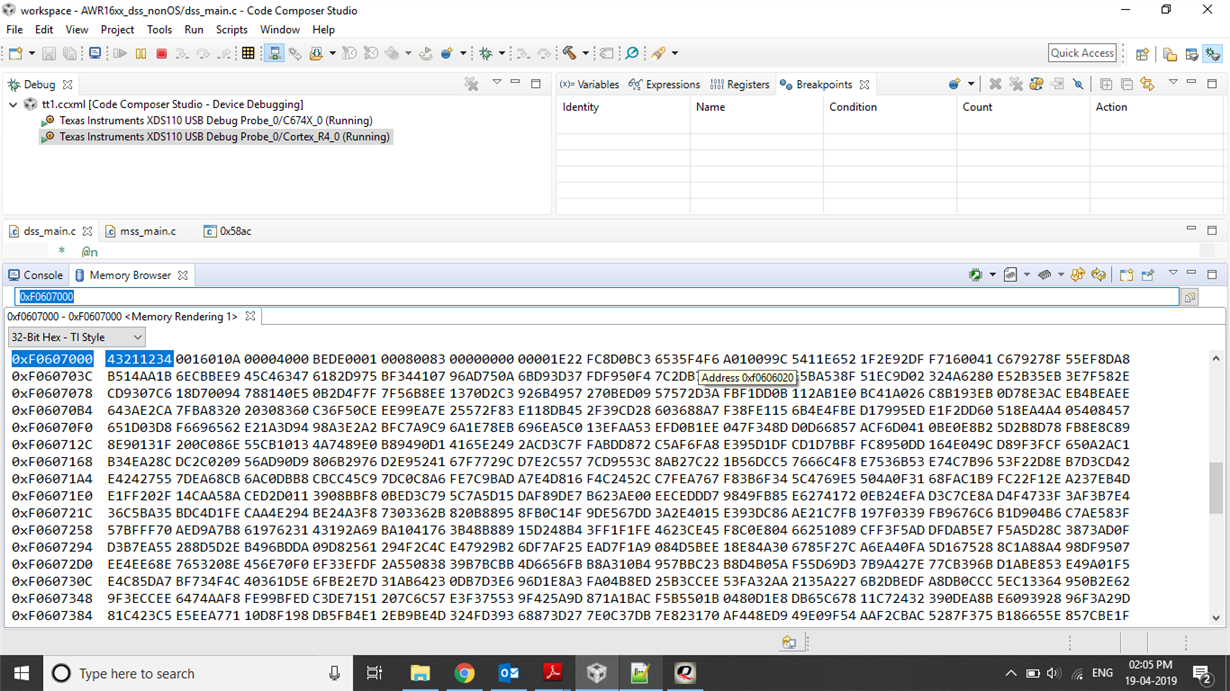This screenshot has width=1230, height=691.
Task: Open dropdown arrow next to New icon
Action: pyautogui.click(x=32, y=53)
